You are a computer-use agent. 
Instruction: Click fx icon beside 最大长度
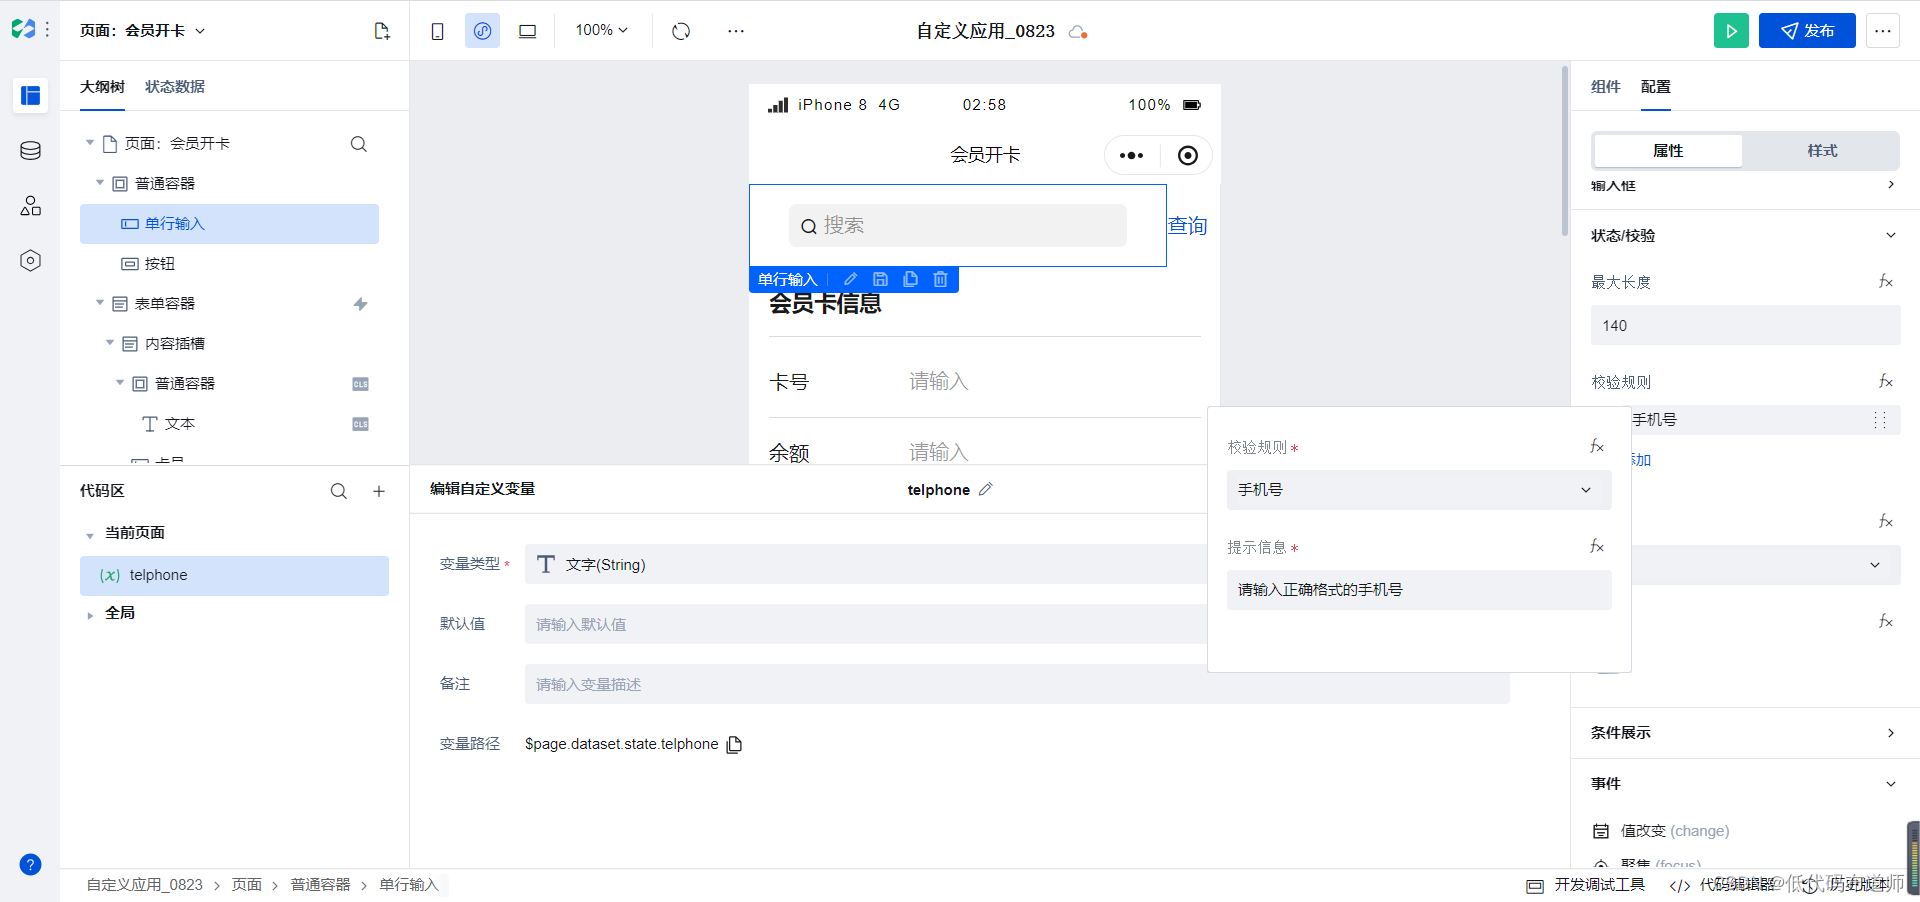coord(1885,282)
